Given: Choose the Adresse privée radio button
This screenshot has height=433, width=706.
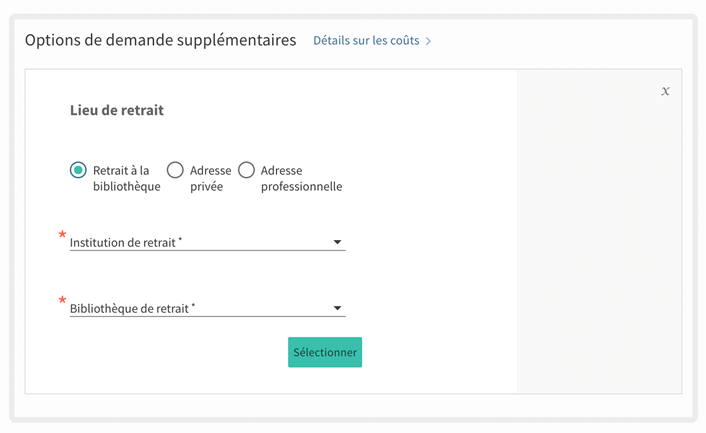Looking at the screenshot, I should click(x=175, y=170).
